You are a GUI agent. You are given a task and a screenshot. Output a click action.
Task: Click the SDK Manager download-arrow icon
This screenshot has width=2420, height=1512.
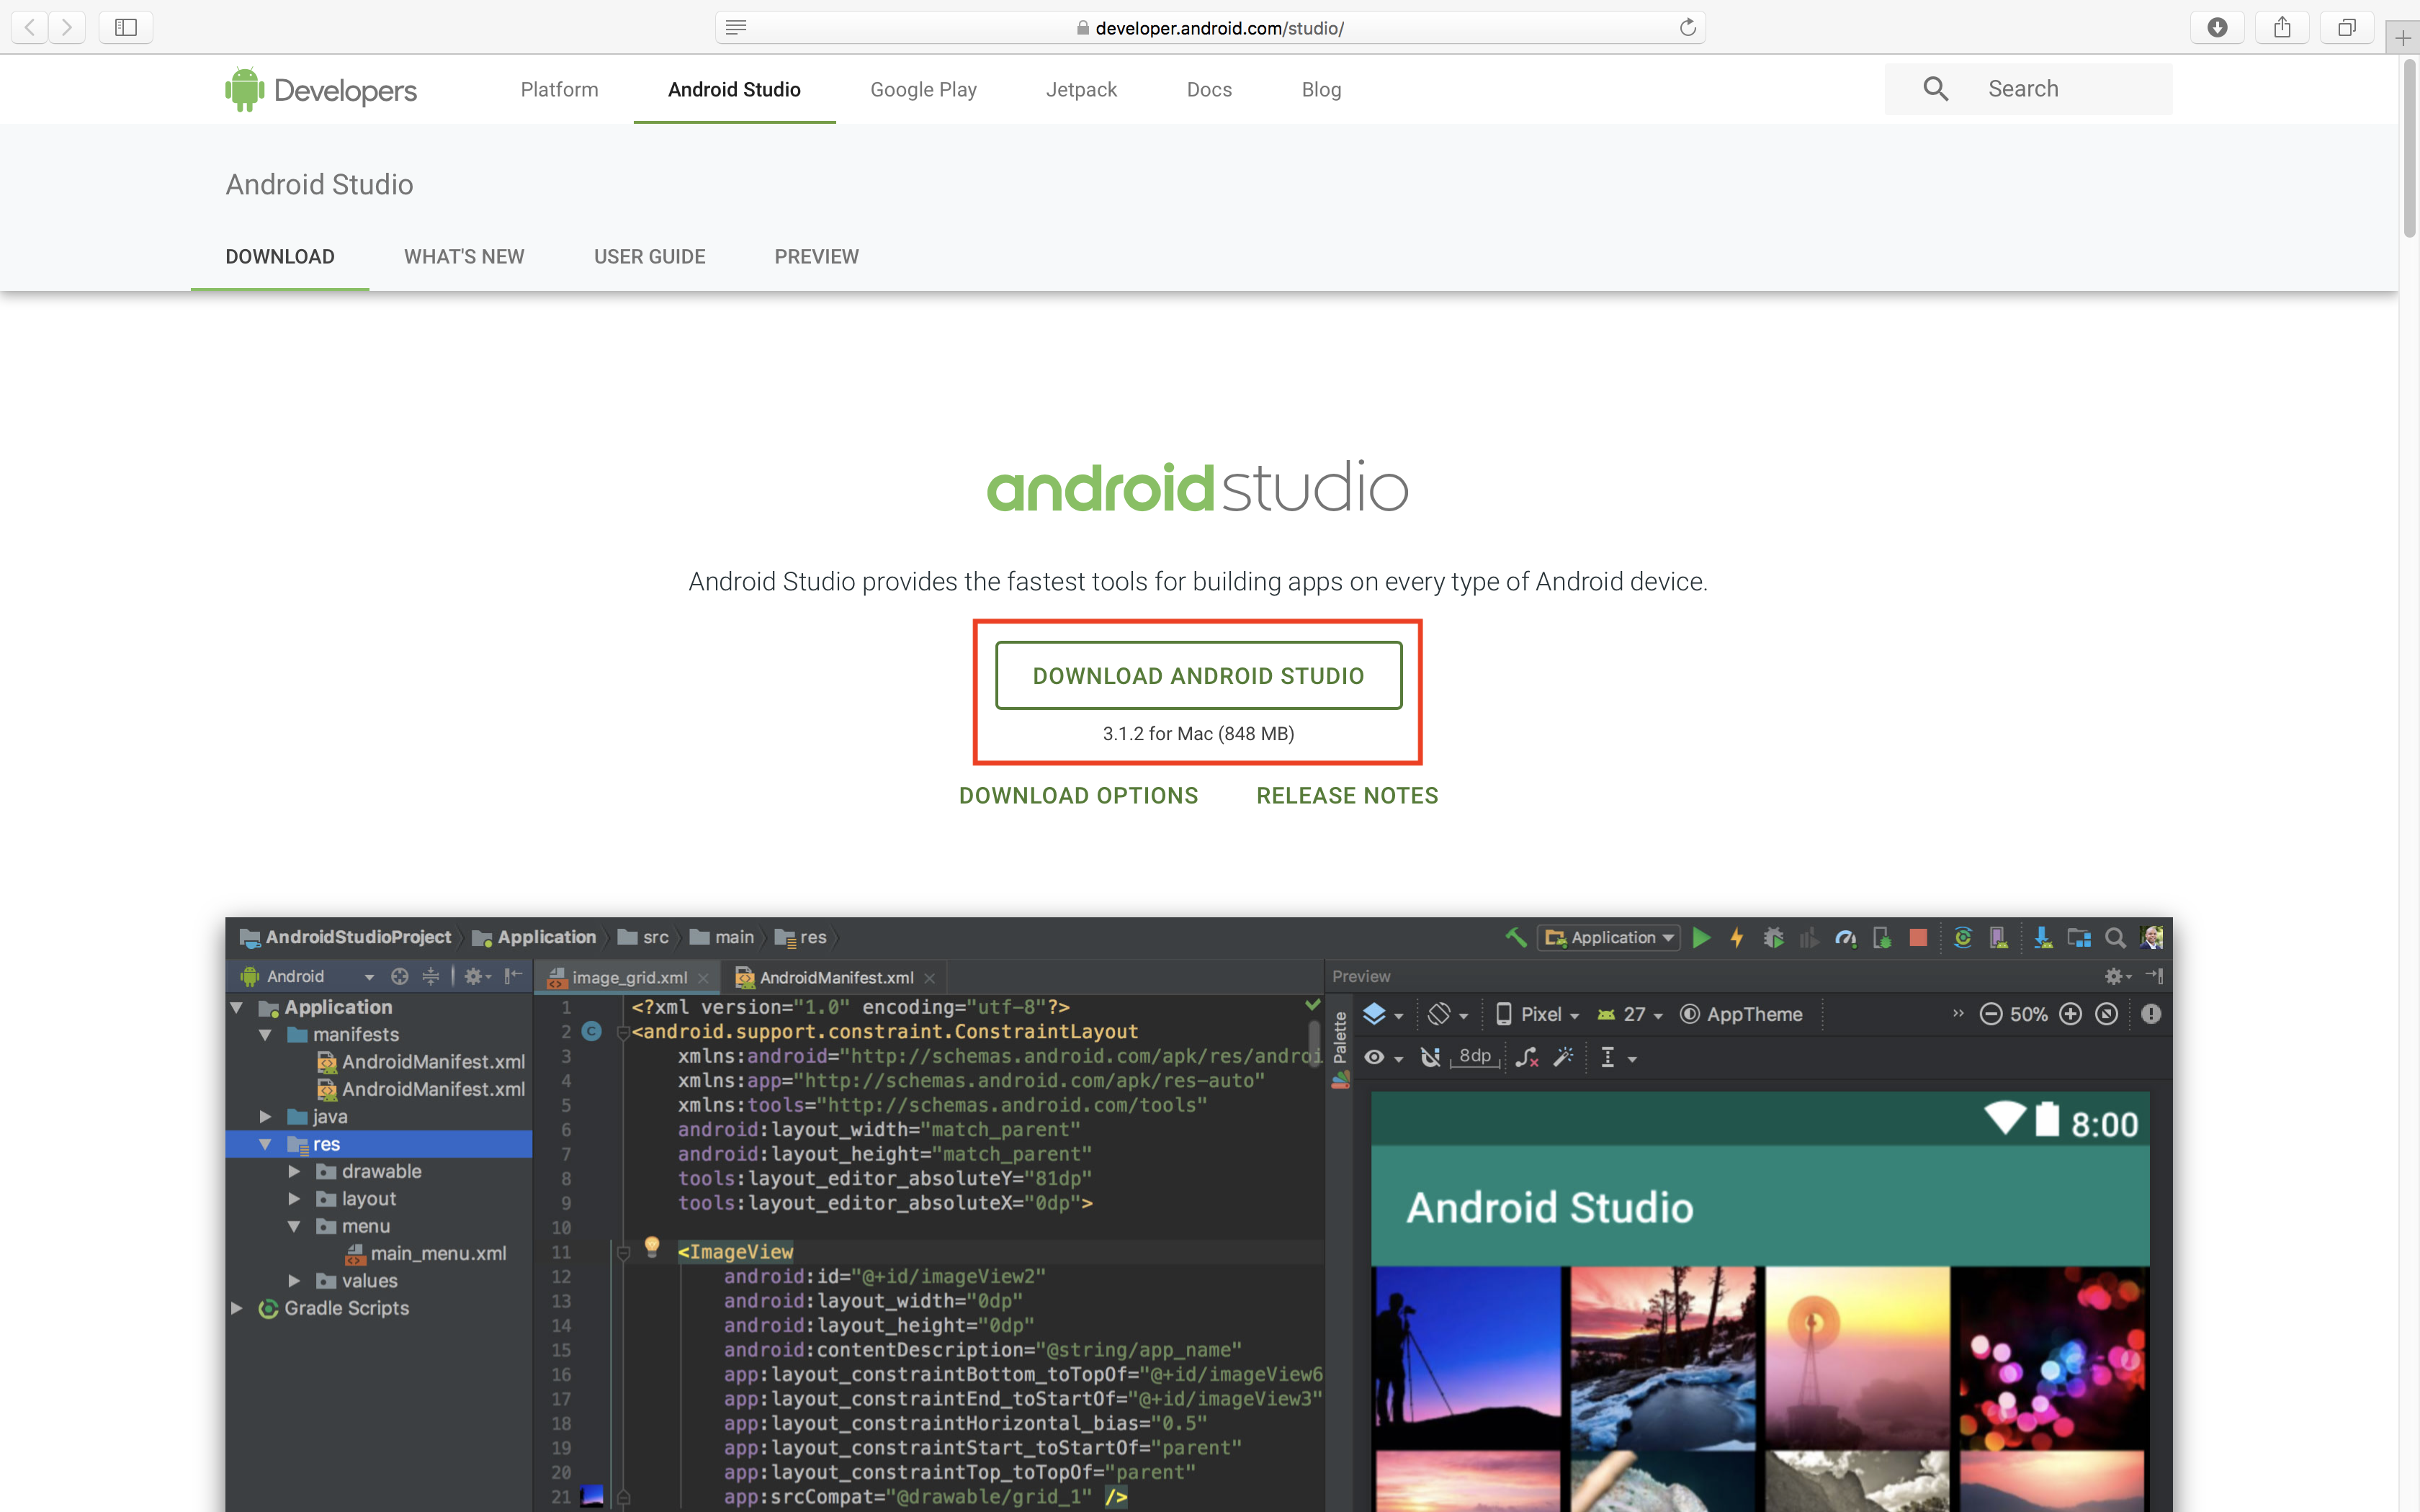2043,937
